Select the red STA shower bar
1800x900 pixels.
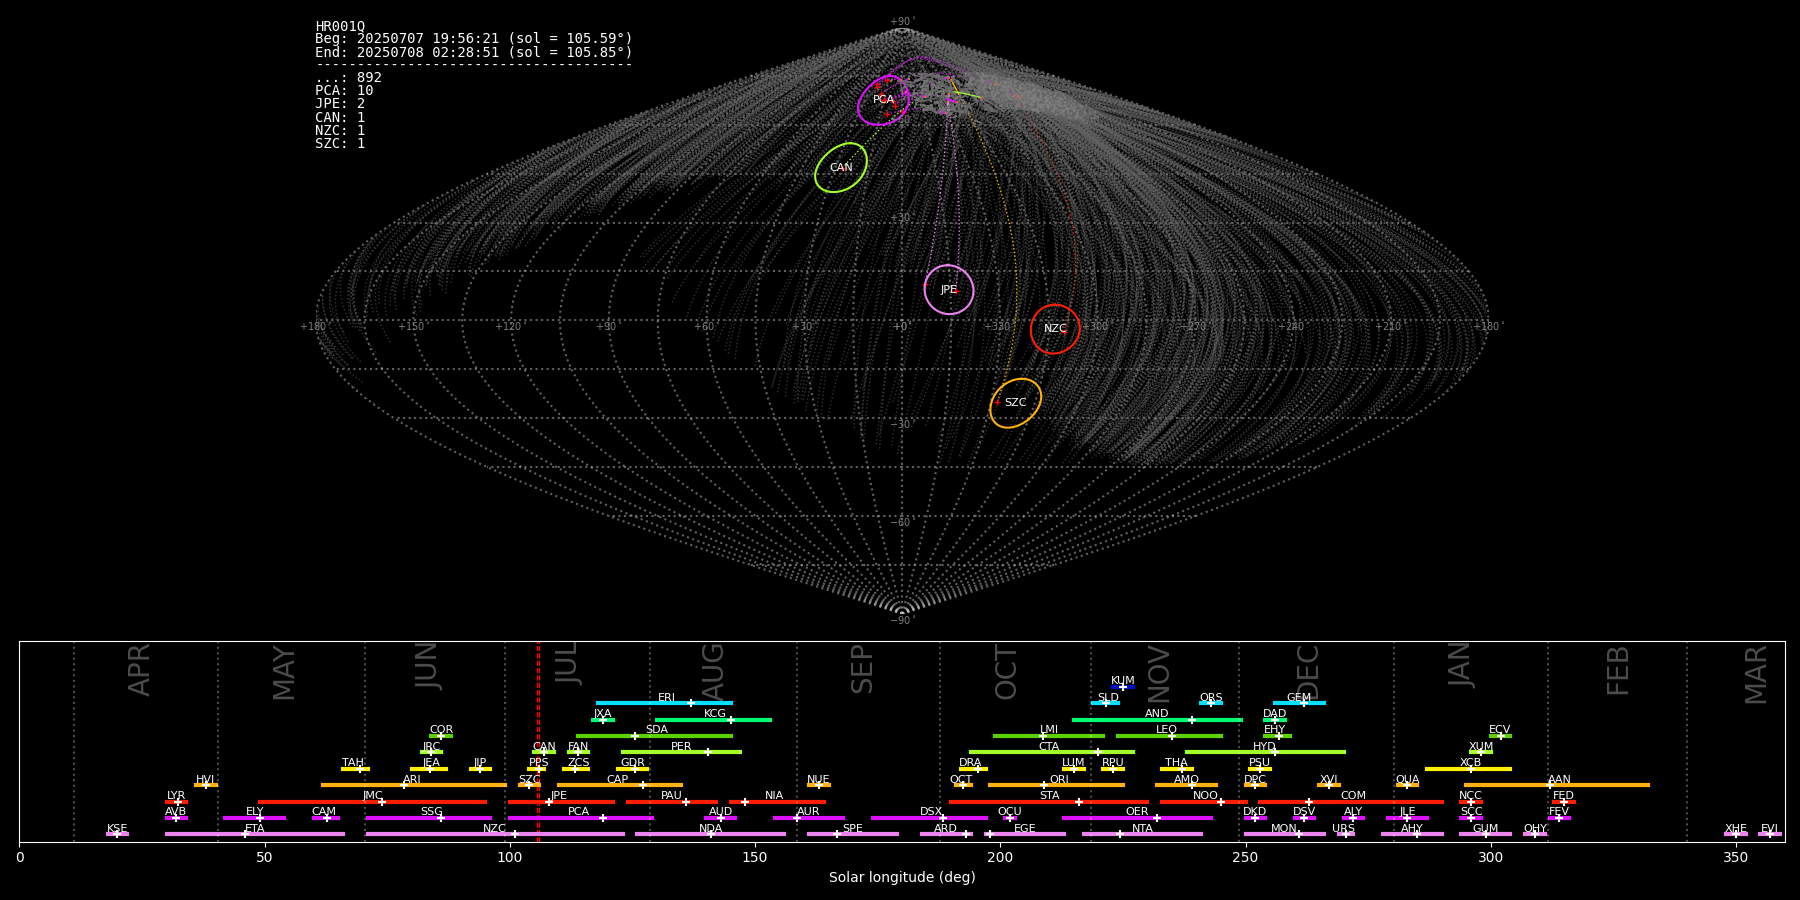tap(1049, 801)
